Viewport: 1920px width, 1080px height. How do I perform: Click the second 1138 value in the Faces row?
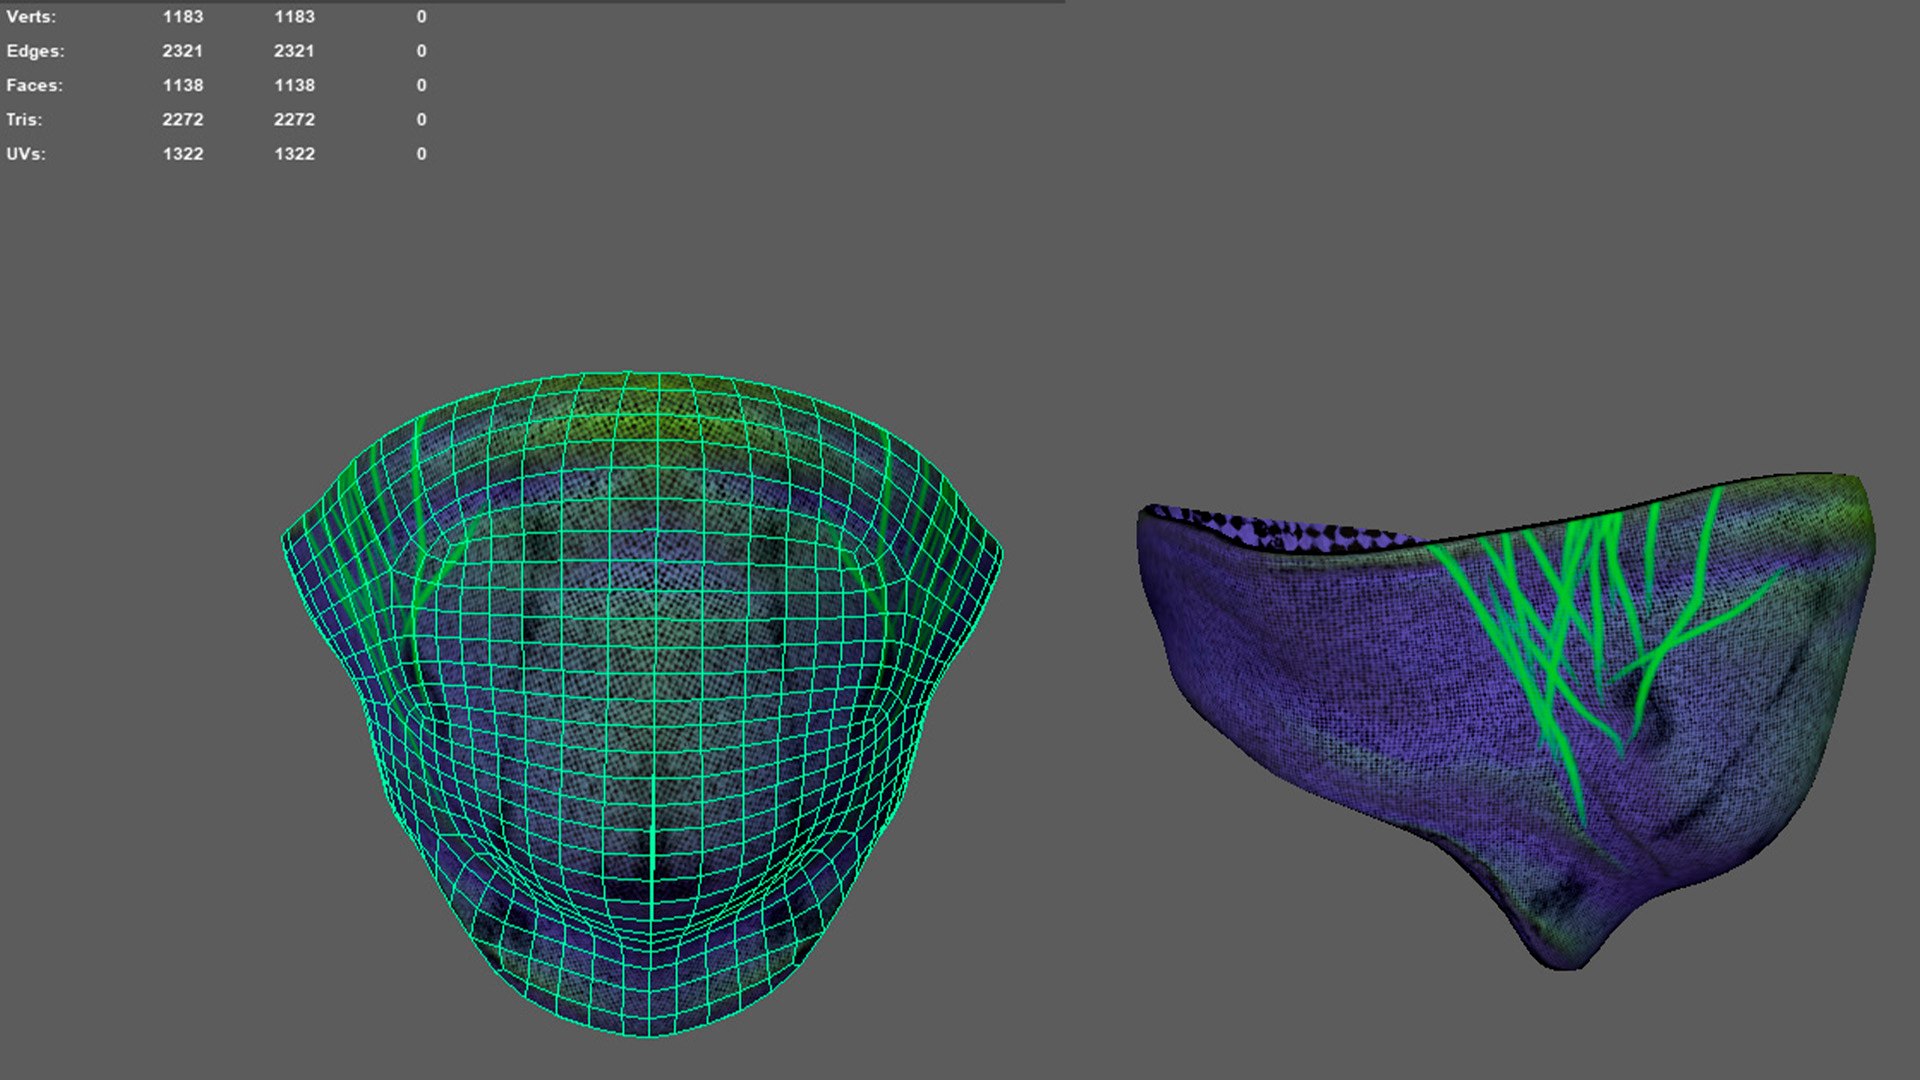click(294, 85)
